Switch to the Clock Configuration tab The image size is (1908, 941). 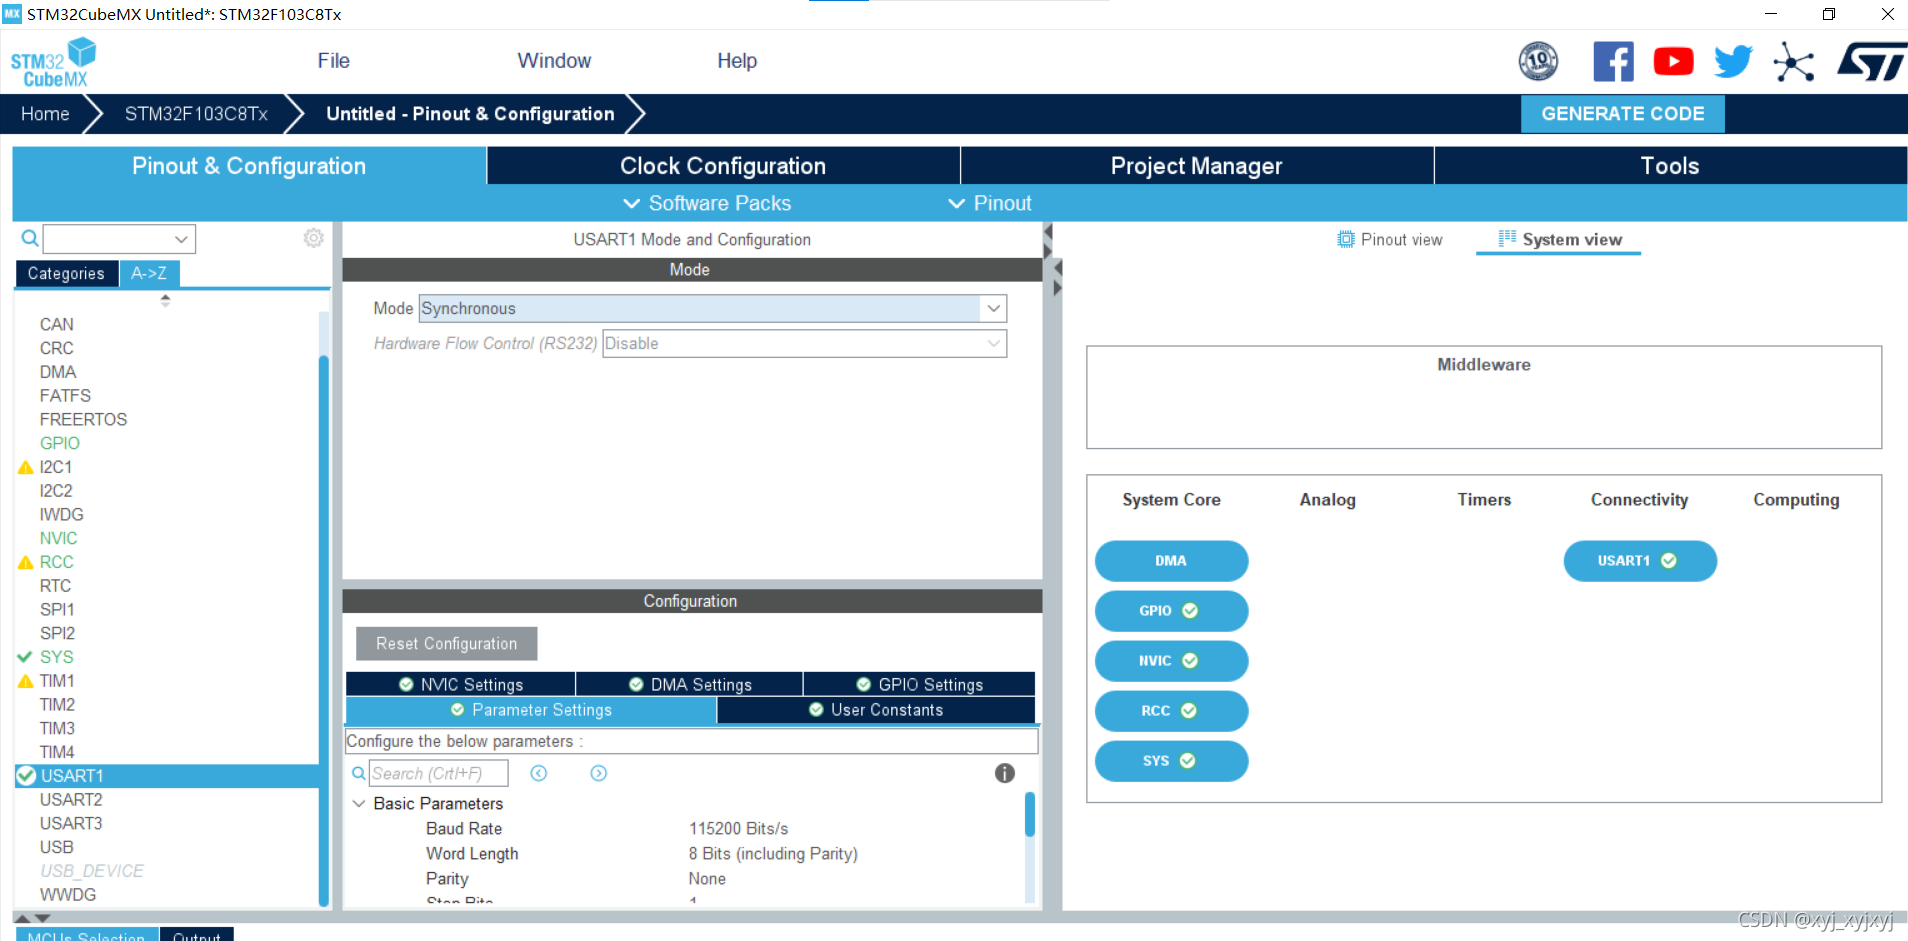(x=723, y=166)
